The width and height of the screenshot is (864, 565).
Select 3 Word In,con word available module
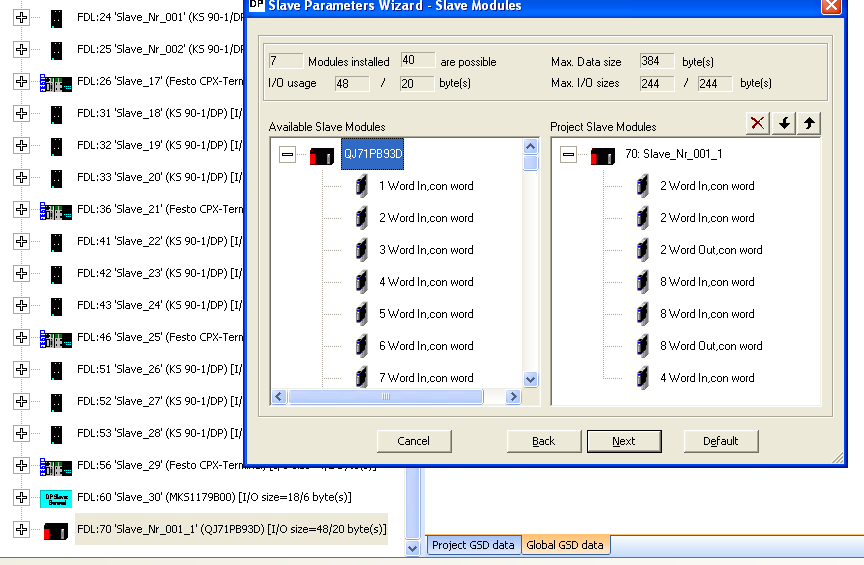[x=426, y=250]
